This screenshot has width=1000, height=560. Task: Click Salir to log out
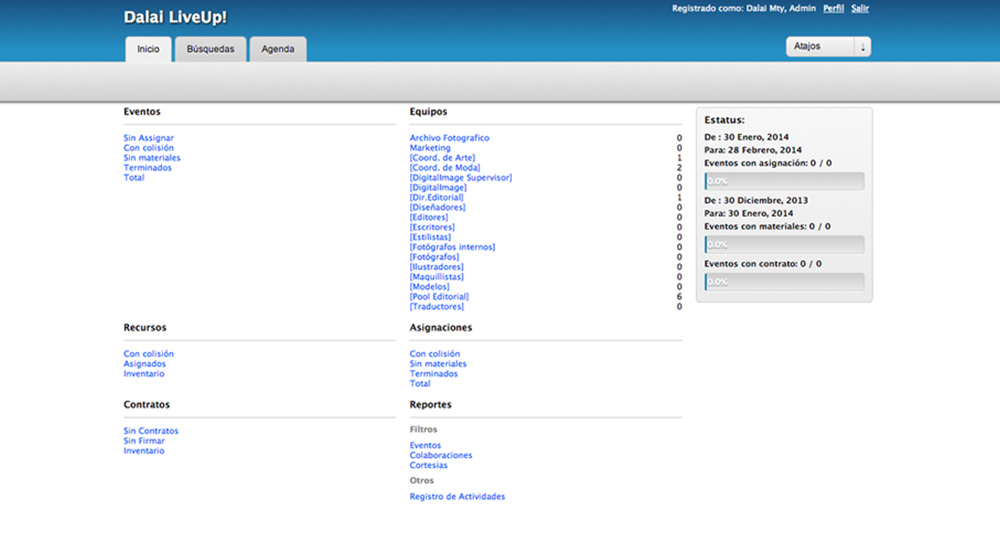pos(860,8)
